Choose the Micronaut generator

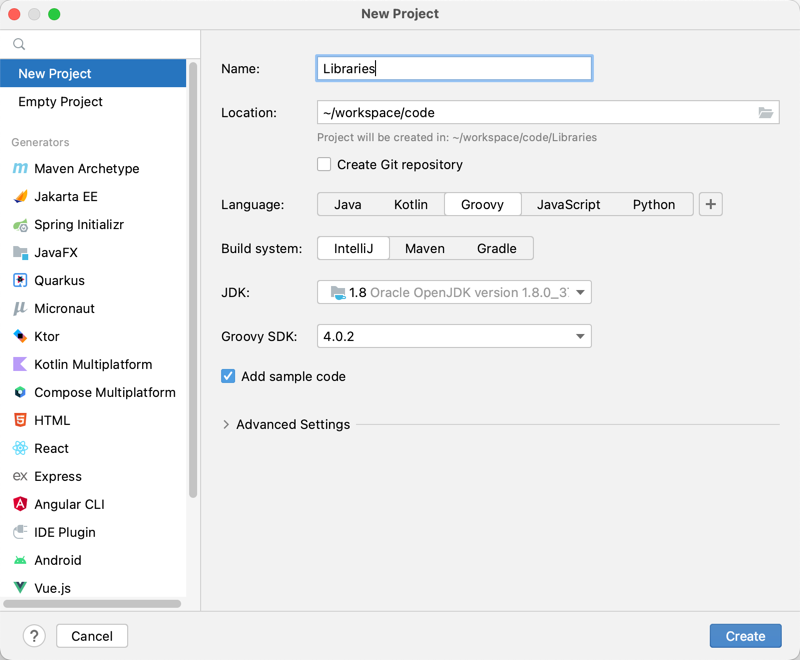pyautogui.click(x=93, y=309)
